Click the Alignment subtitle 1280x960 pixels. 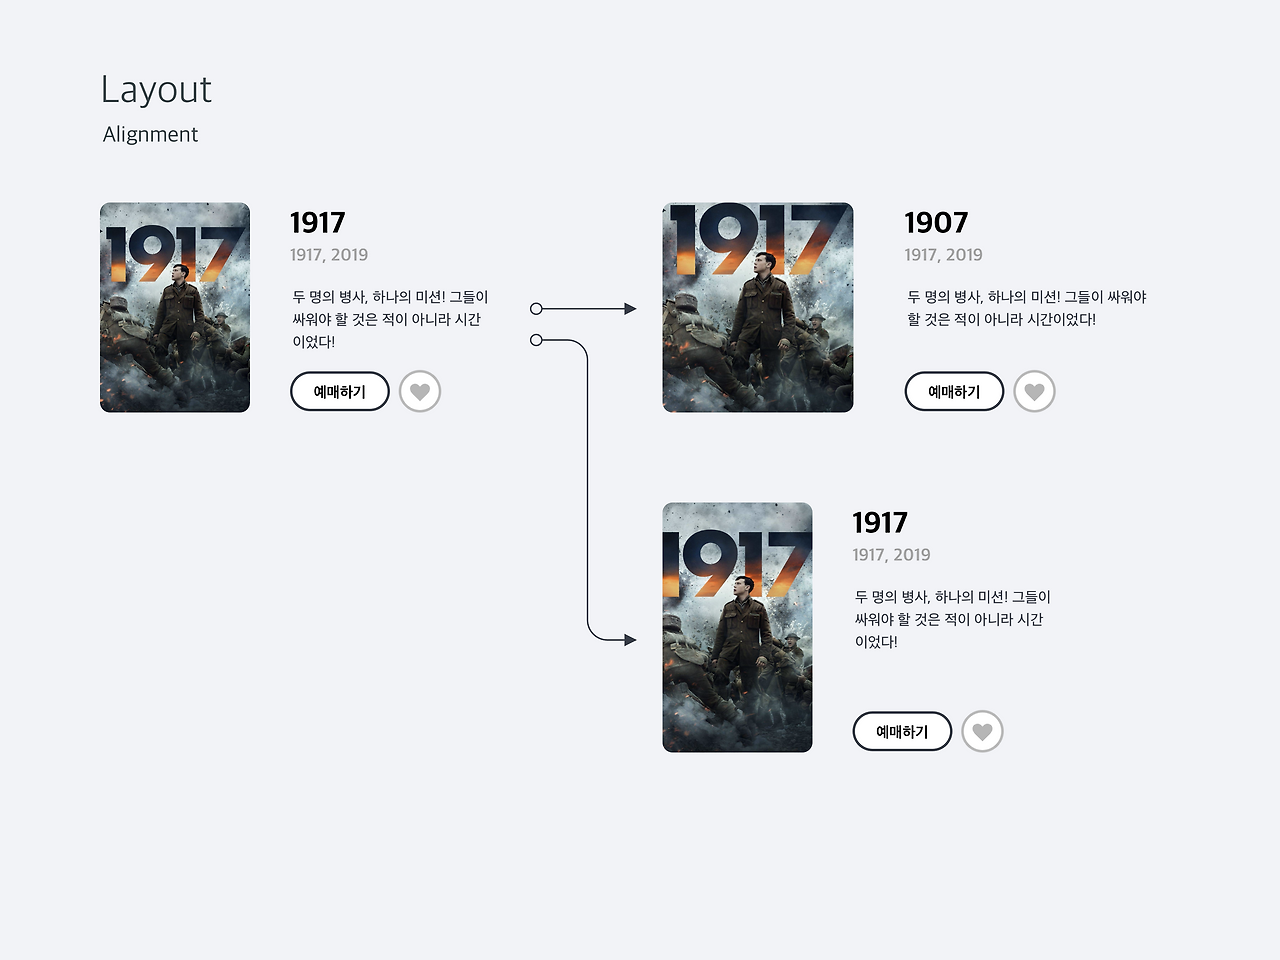click(x=150, y=134)
